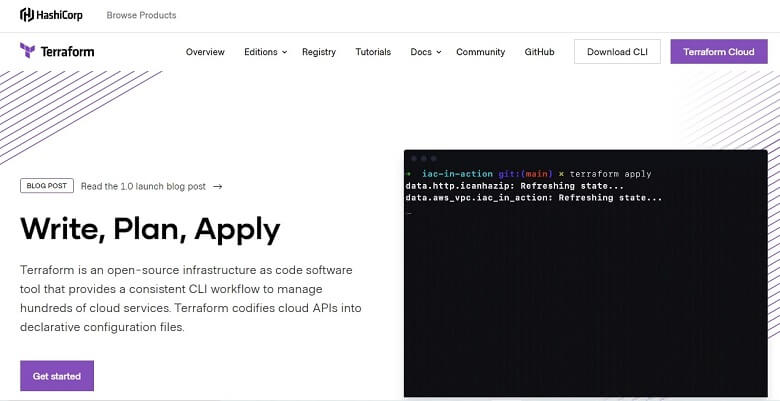Screen dimensions: 780x401
Task: Click the BLOG POST badge
Action: coord(47,186)
